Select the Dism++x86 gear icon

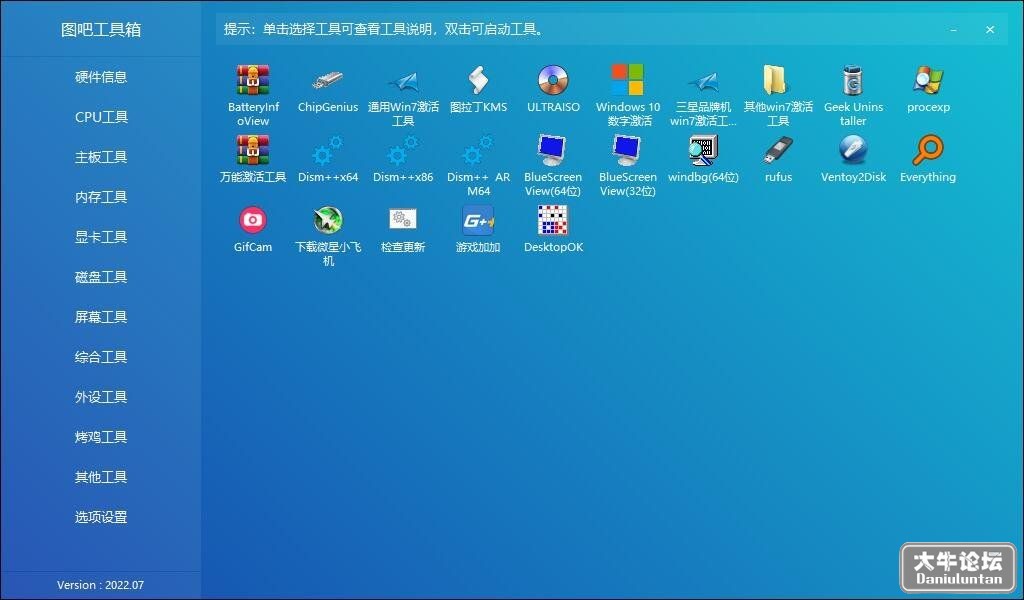tap(403, 150)
